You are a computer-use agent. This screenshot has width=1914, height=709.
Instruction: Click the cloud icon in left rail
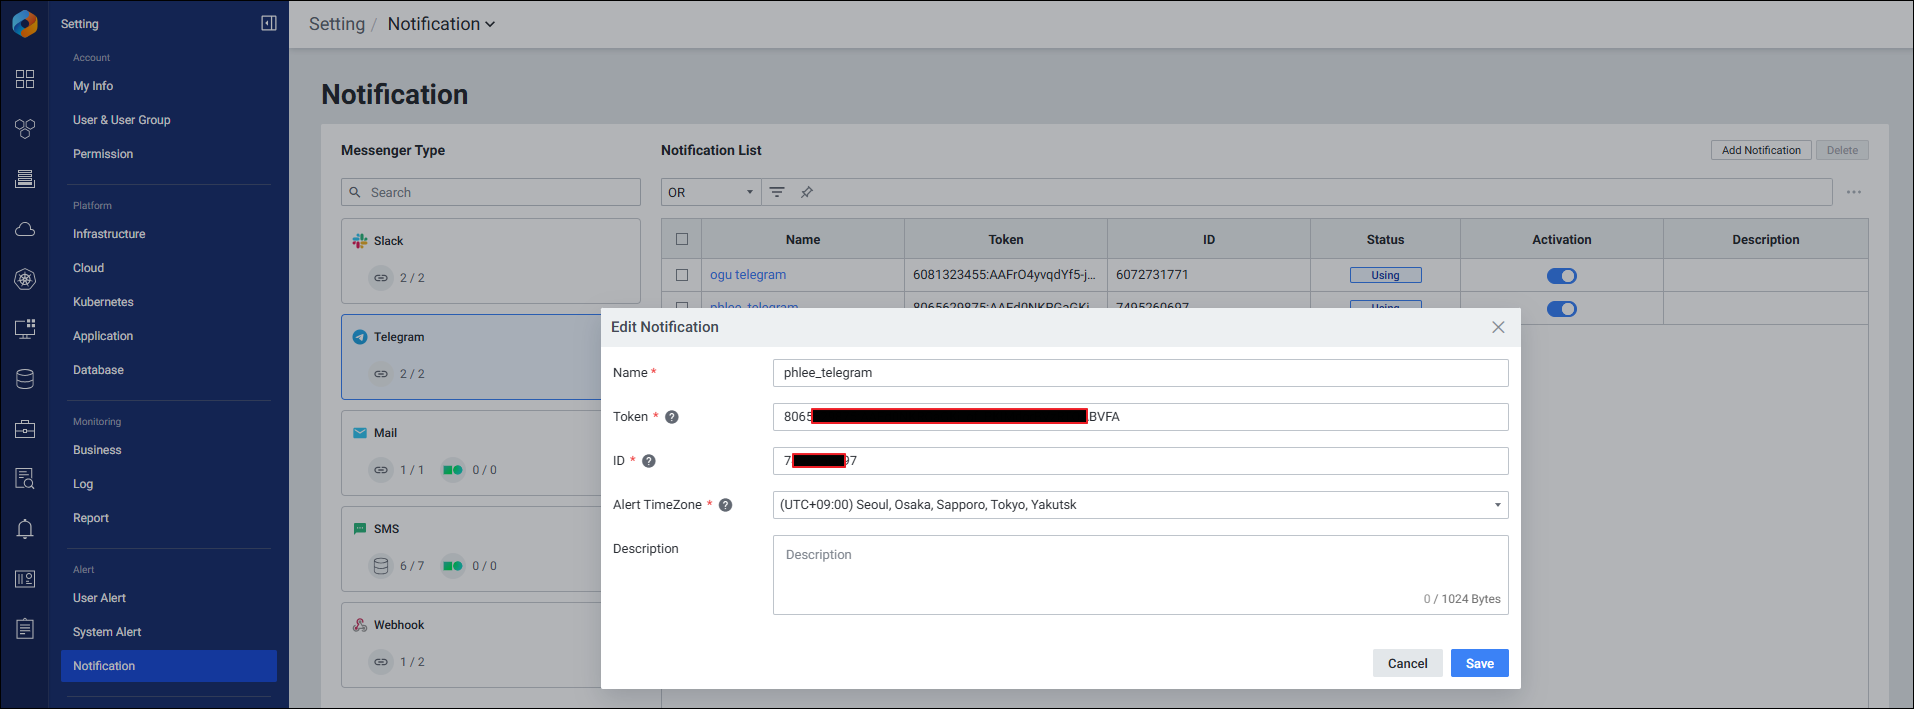tap(25, 229)
